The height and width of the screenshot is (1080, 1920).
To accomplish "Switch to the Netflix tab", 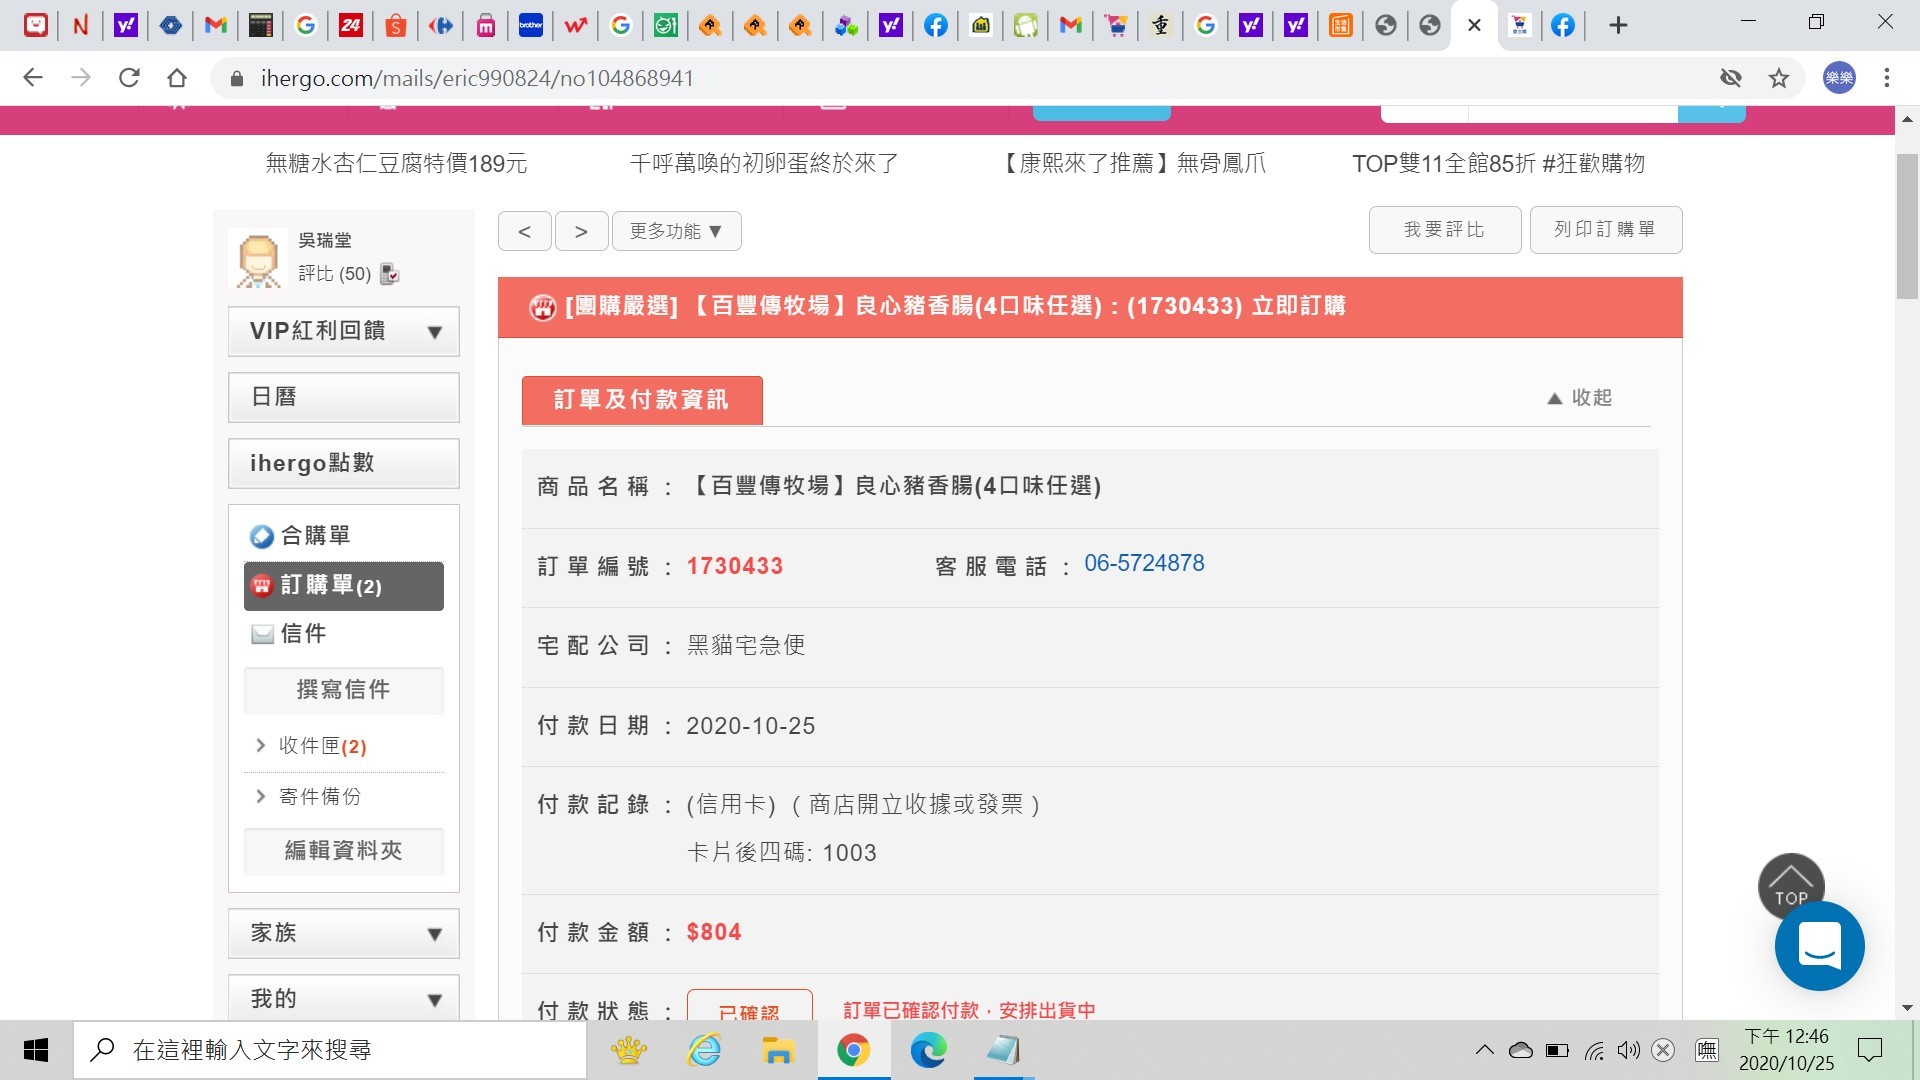I will 81,25.
